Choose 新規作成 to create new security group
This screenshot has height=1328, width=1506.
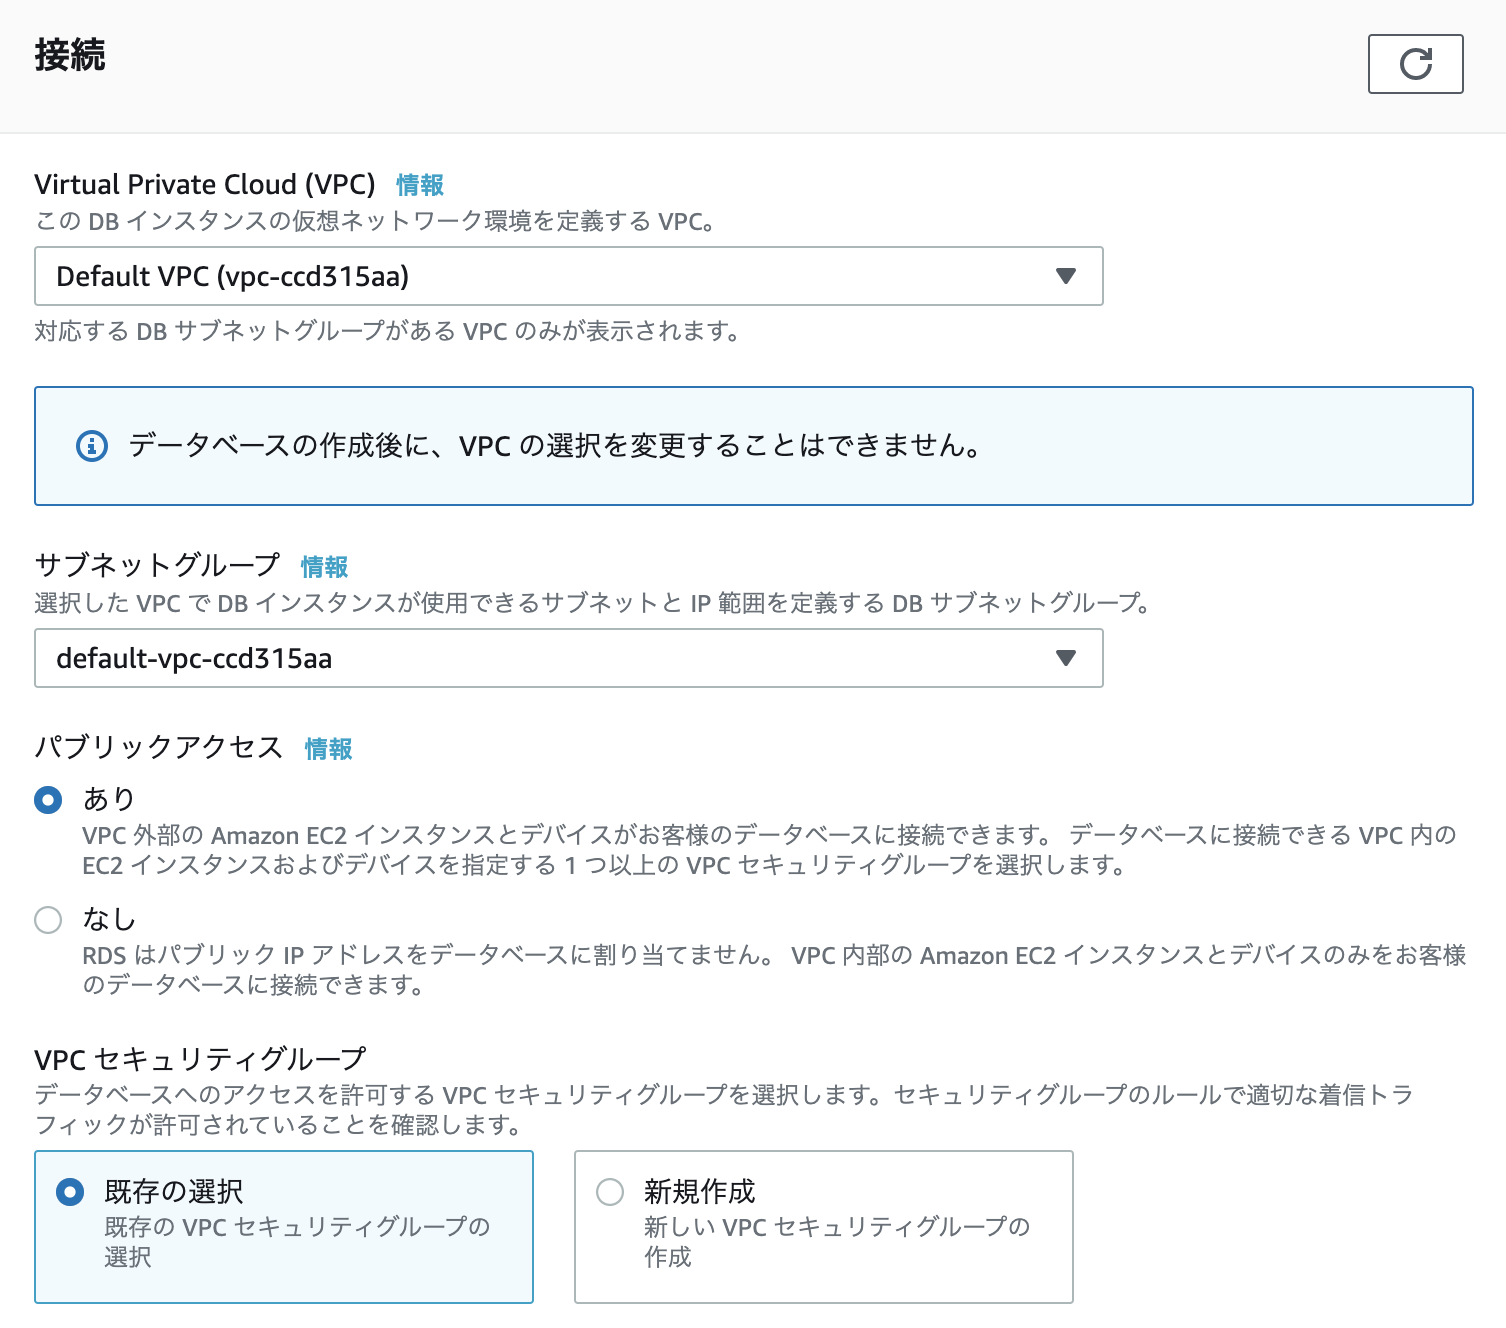point(608,1192)
